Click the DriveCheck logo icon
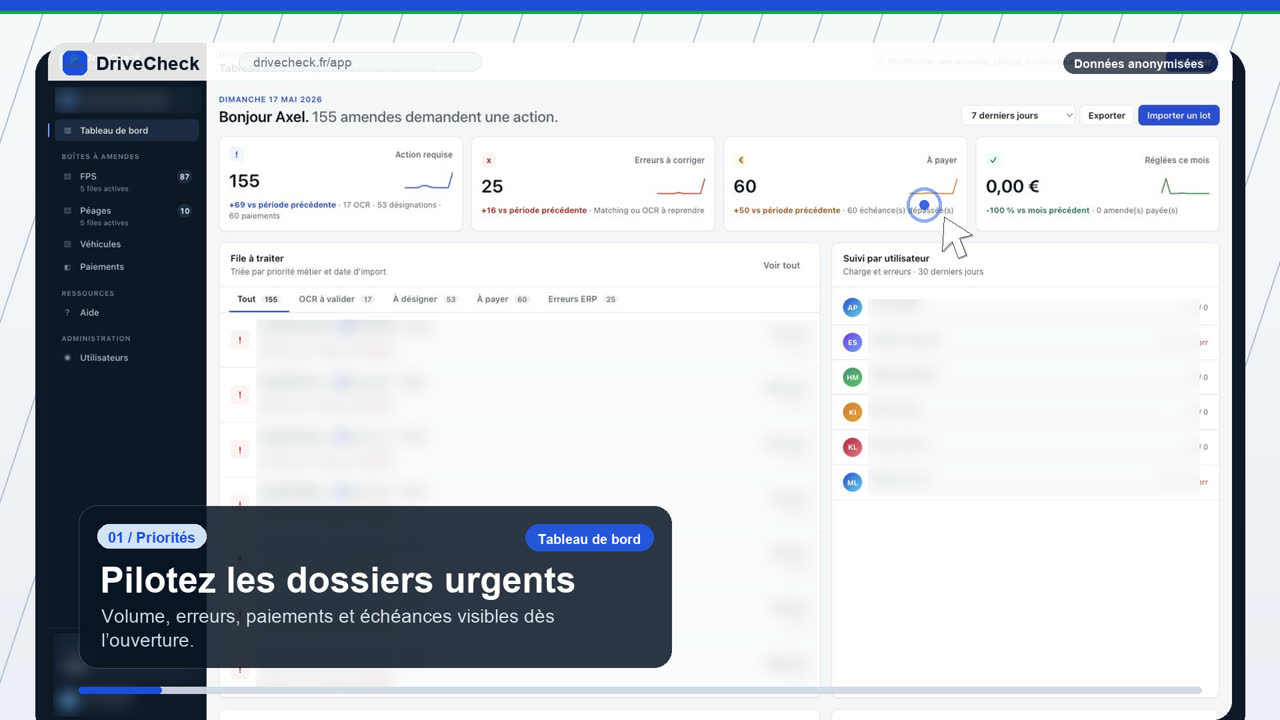 pos(75,63)
